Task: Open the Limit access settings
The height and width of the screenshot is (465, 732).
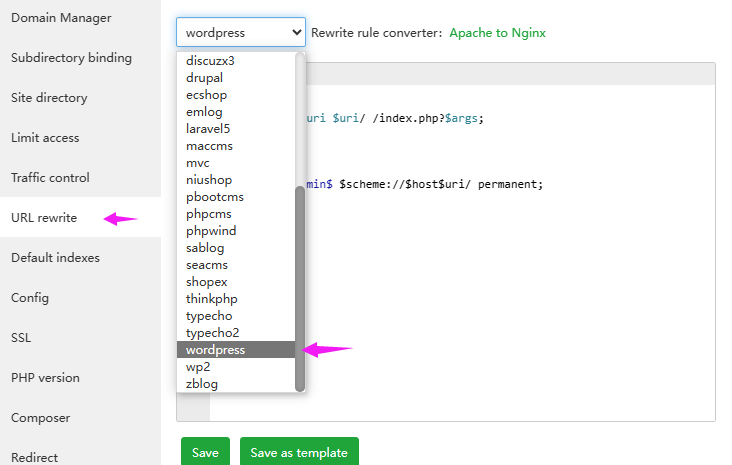Action: pos(45,138)
